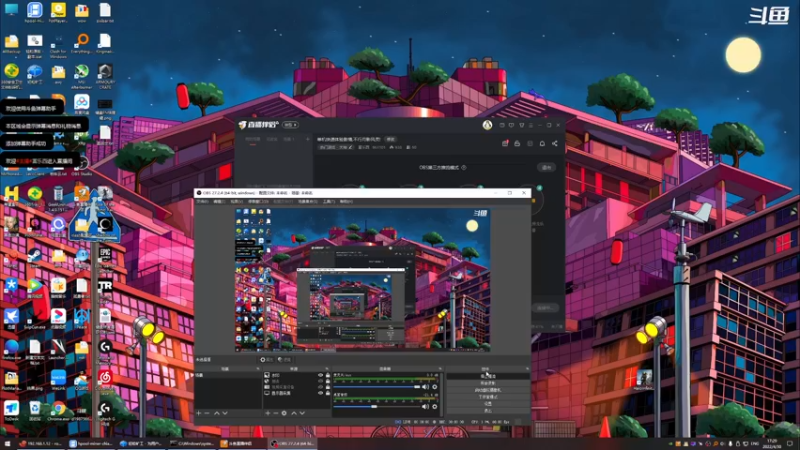Toggle the lock on the second OBS source
Image resolution: width=800 pixels, height=450 pixels.
(x=328, y=381)
